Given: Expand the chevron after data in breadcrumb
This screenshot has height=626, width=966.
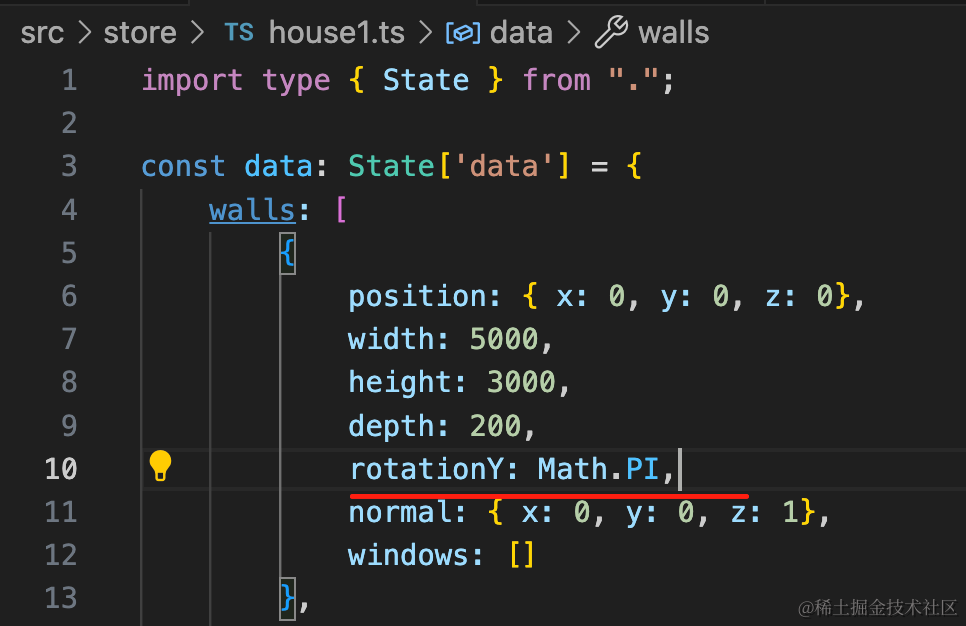Looking at the screenshot, I should tap(574, 33).
